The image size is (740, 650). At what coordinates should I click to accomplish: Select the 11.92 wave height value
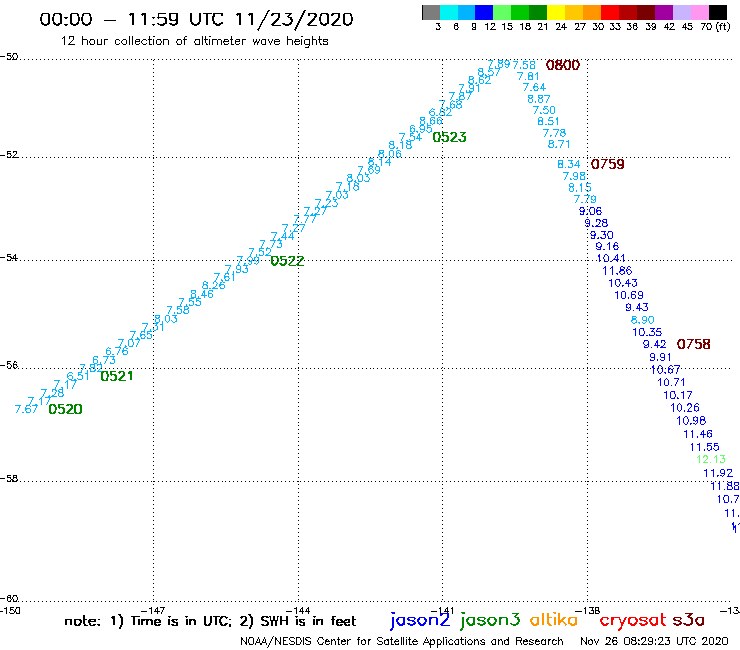[x=718, y=473]
